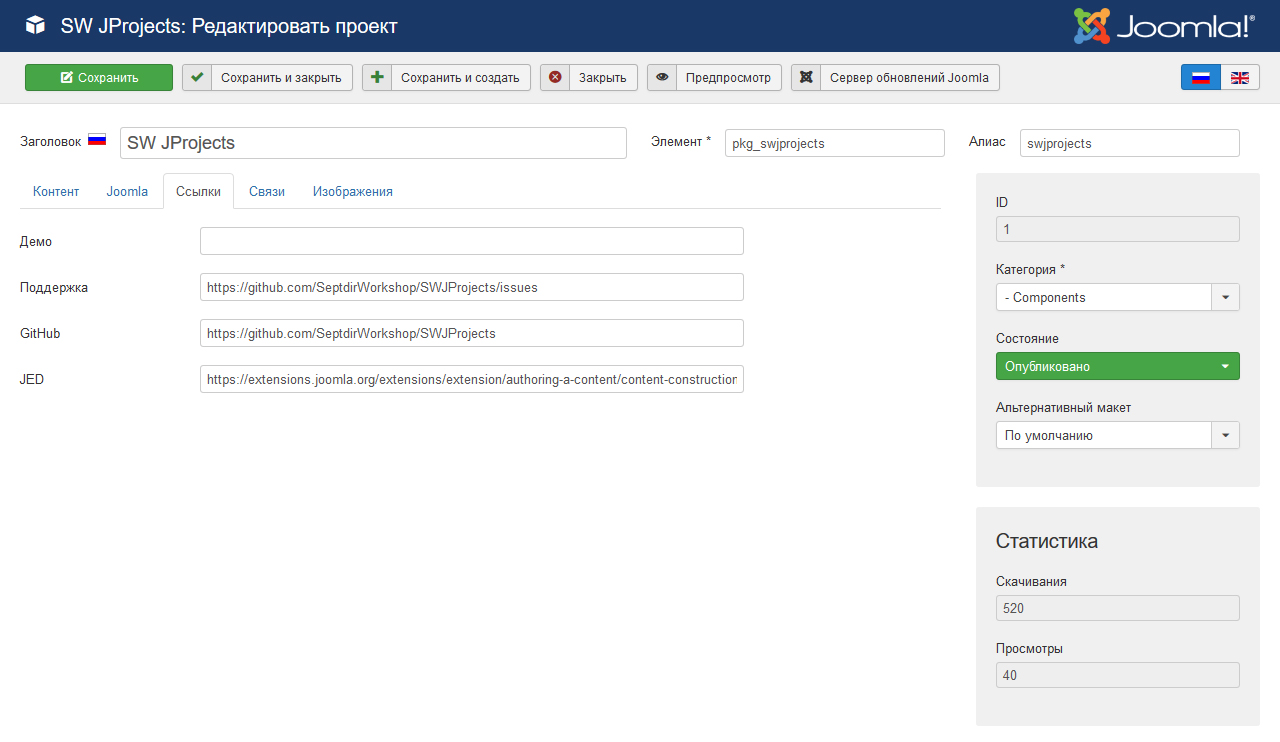The image size is (1280, 742).
Task: Switch to the Russian flag language
Action: point(1201,78)
